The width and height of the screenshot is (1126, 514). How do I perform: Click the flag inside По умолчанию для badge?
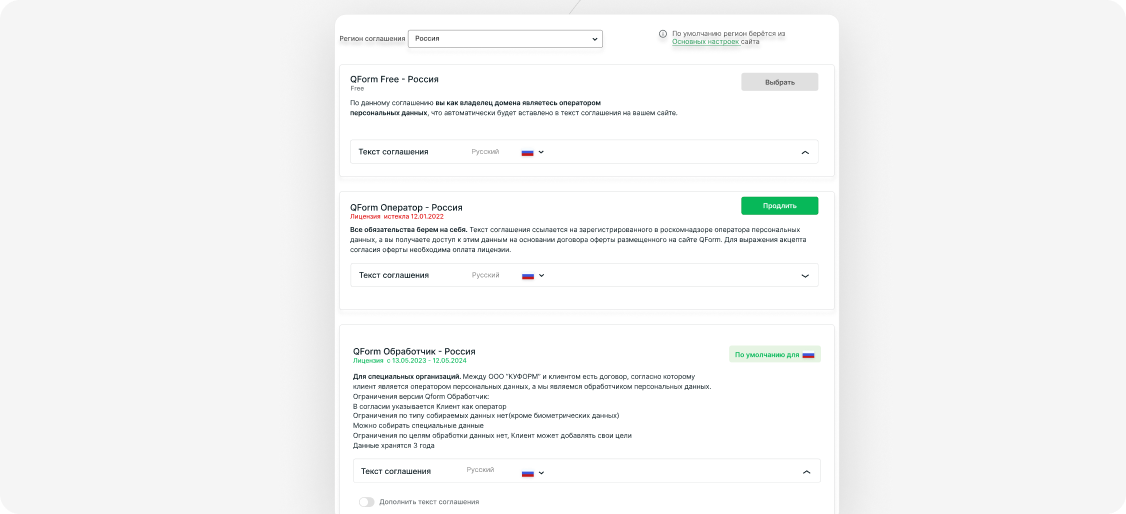[x=808, y=355]
